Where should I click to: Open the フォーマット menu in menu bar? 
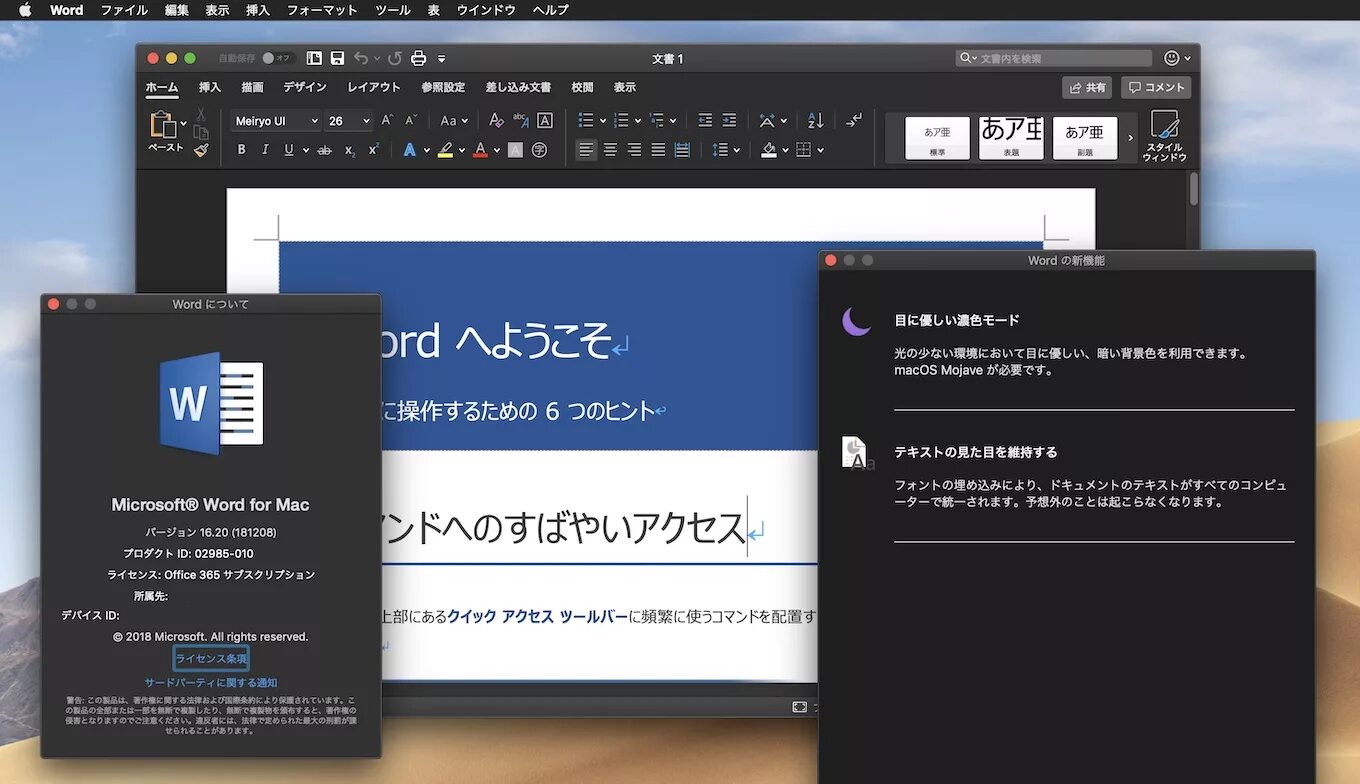322,10
